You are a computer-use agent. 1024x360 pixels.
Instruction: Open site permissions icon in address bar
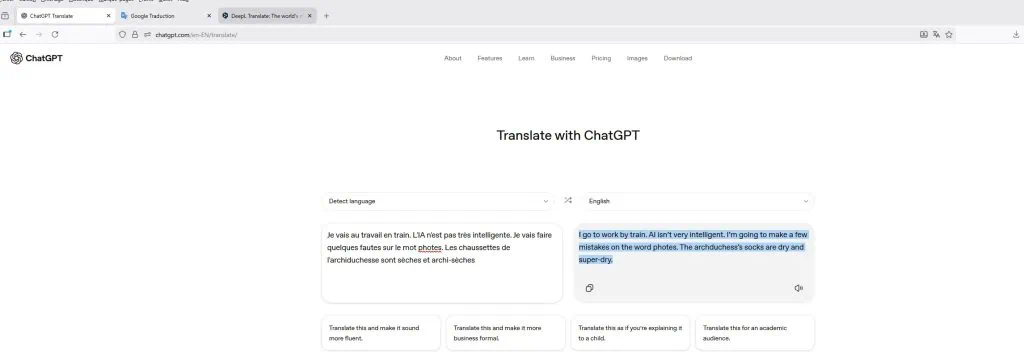tap(148, 35)
